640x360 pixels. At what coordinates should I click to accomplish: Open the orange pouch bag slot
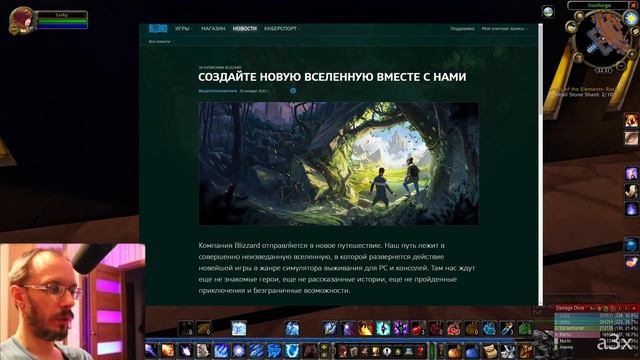[x=454, y=351]
